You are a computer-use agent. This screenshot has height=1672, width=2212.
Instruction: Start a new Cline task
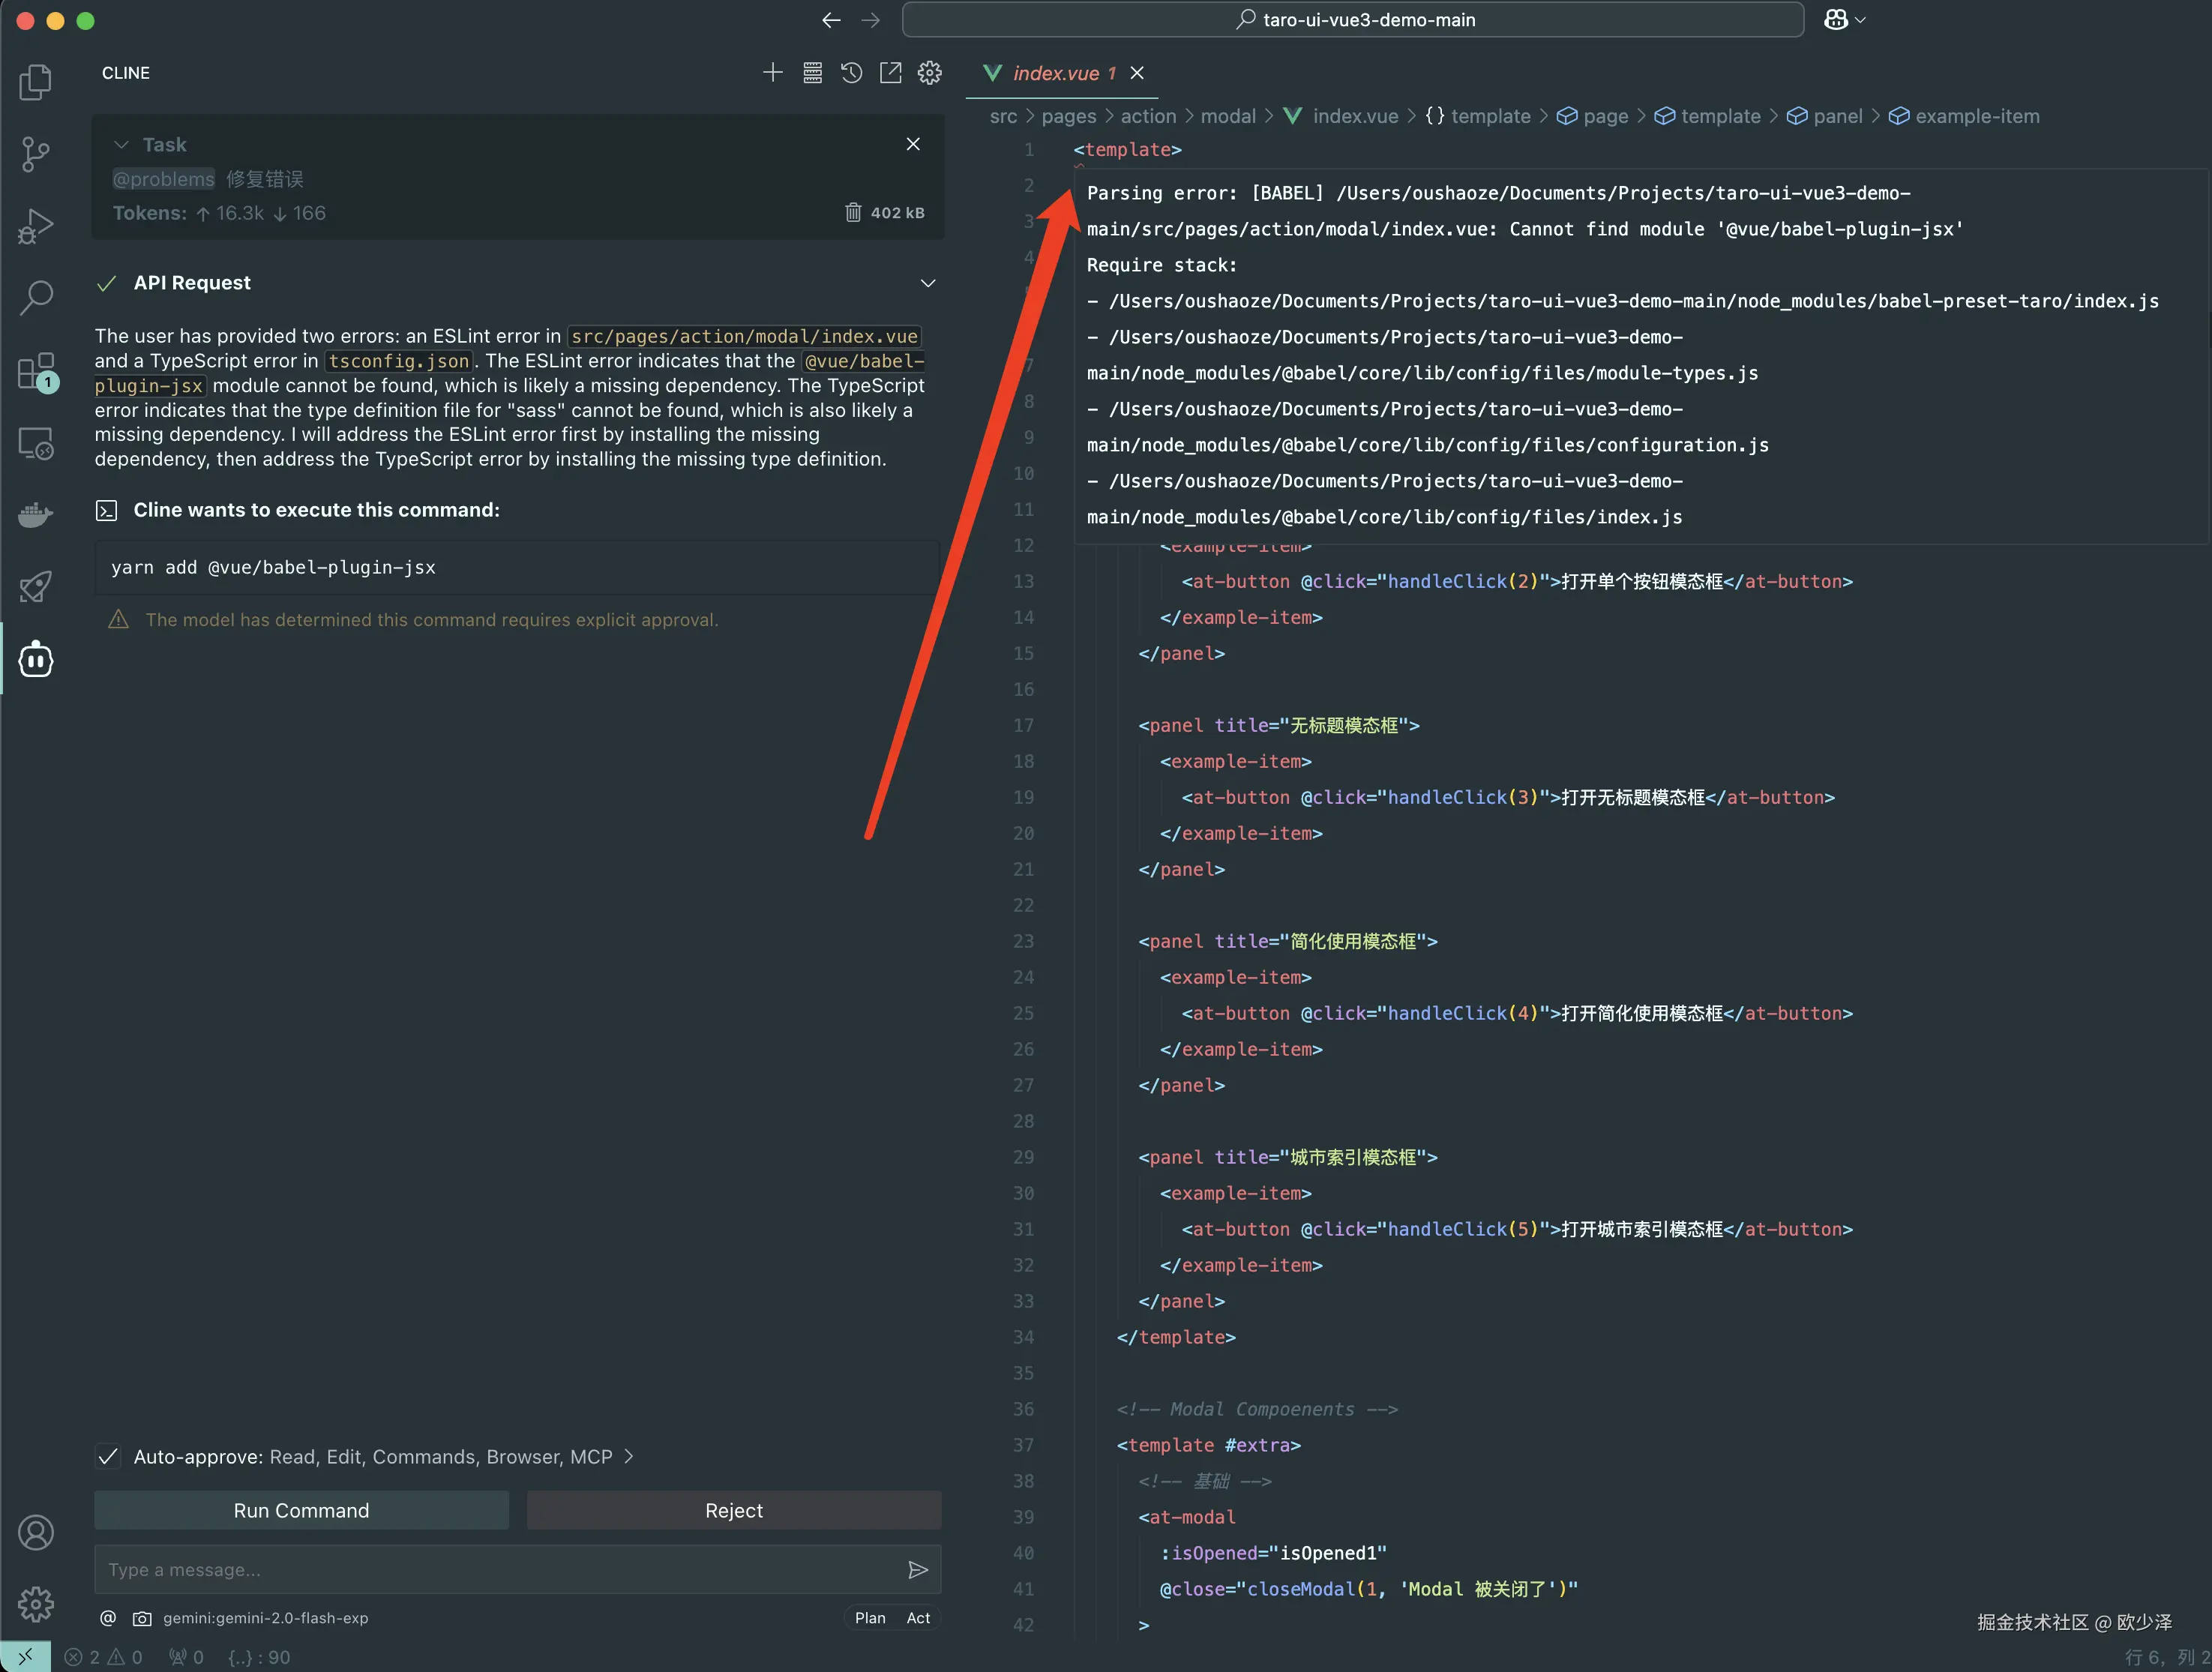[x=772, y=73]
